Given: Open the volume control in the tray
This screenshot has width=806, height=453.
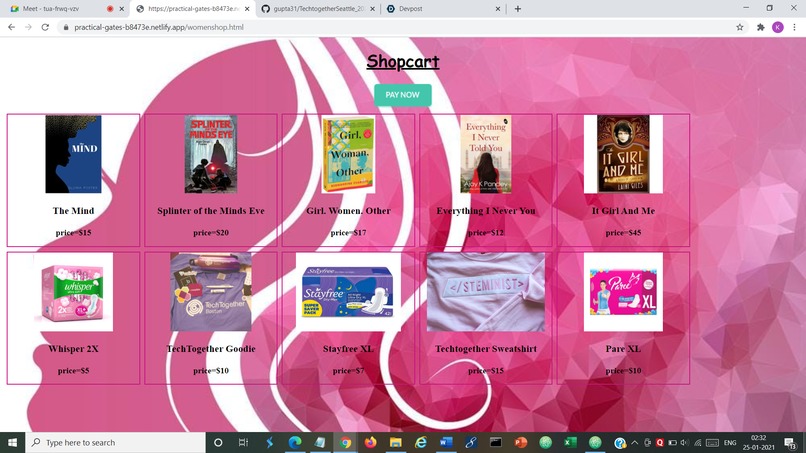Looking at the screenshot, I should (684, 442).
